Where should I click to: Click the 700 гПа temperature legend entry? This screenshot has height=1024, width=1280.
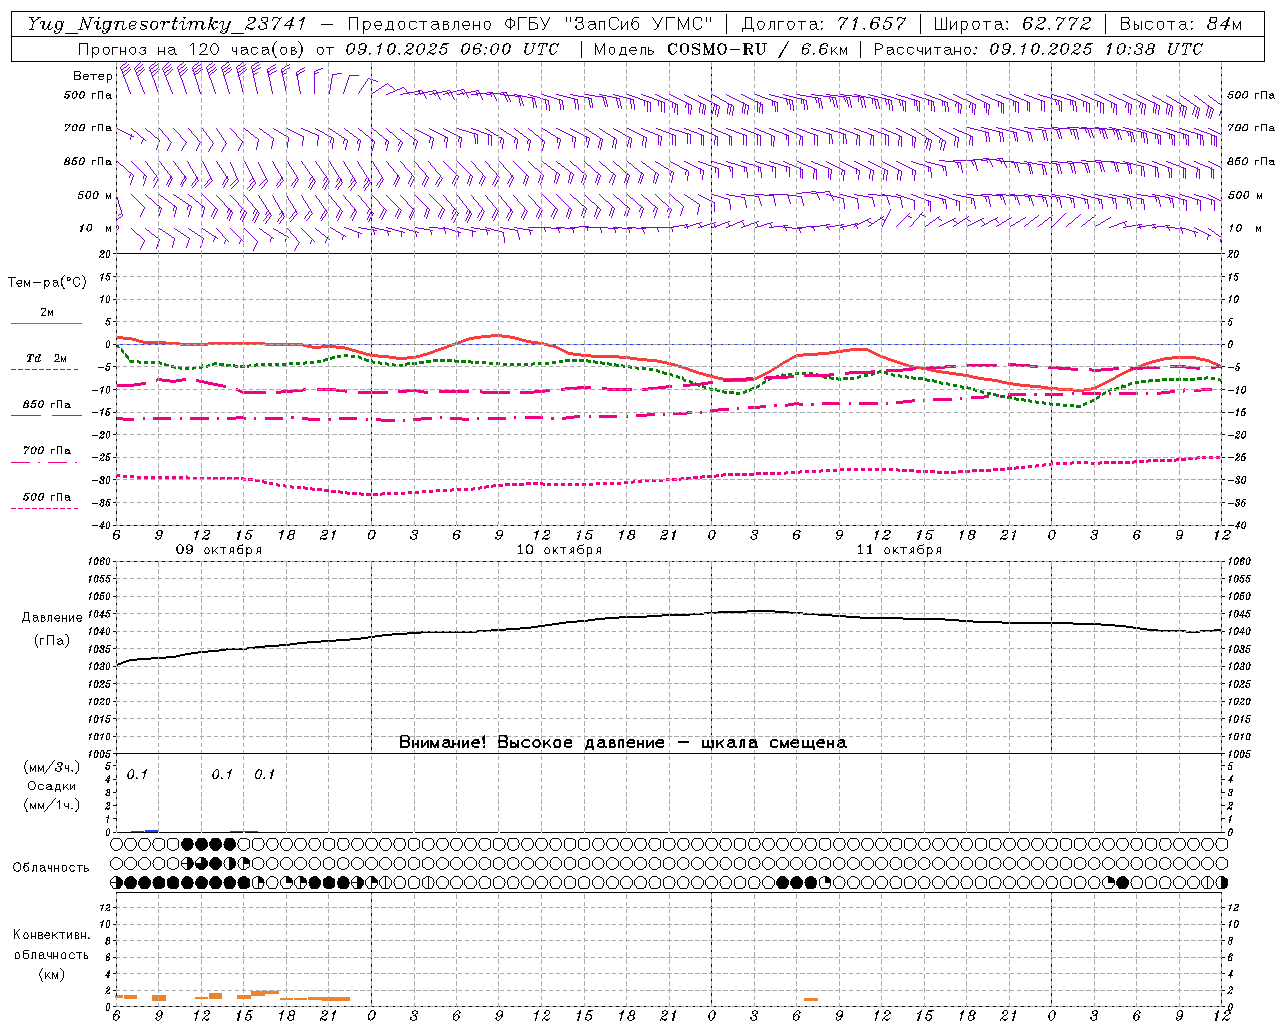coord(47,451)
